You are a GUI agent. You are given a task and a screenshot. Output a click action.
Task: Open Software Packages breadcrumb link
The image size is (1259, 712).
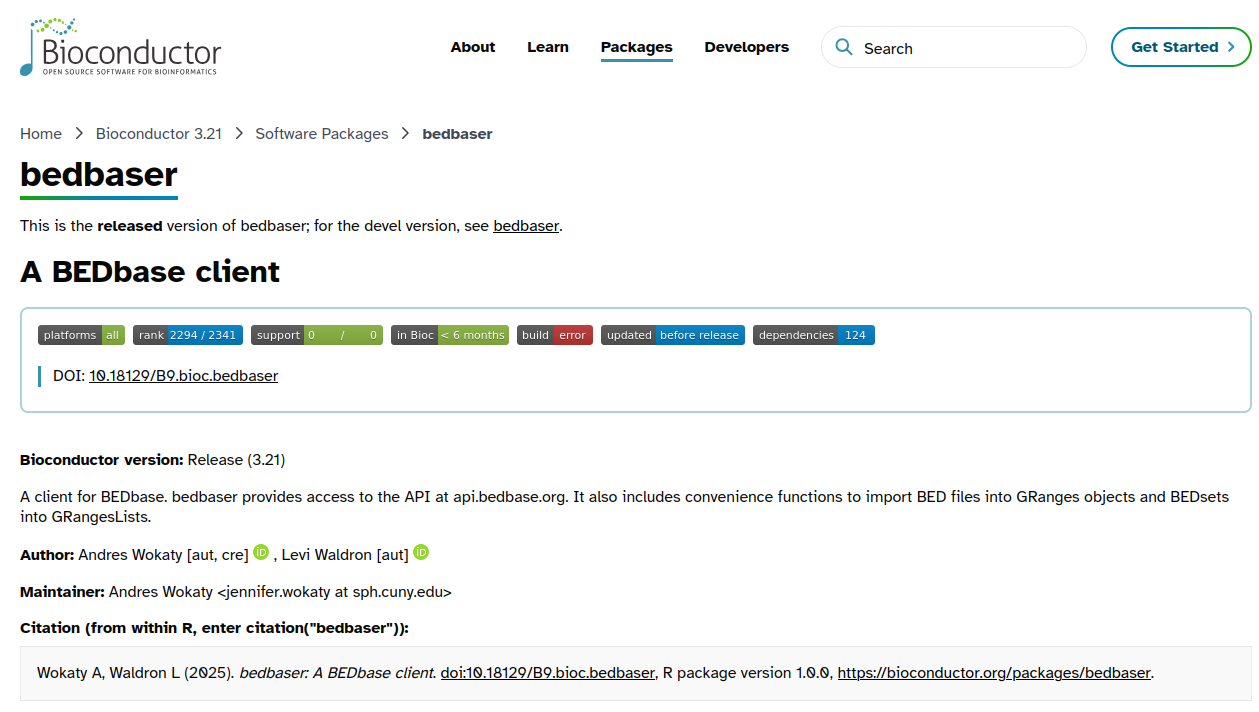(x=322, y=134)
